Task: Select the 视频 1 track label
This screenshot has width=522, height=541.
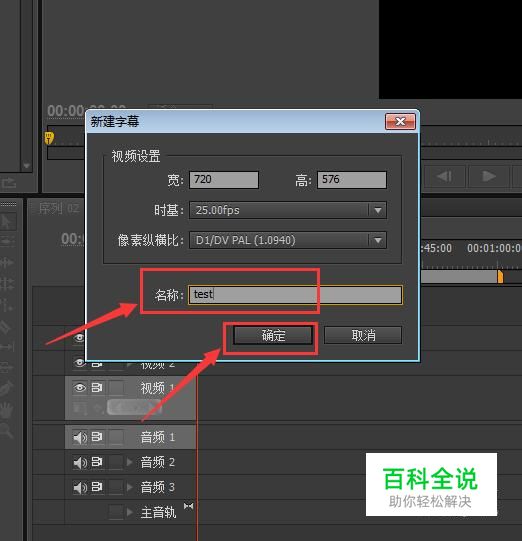Action: (x=157, y=388)
